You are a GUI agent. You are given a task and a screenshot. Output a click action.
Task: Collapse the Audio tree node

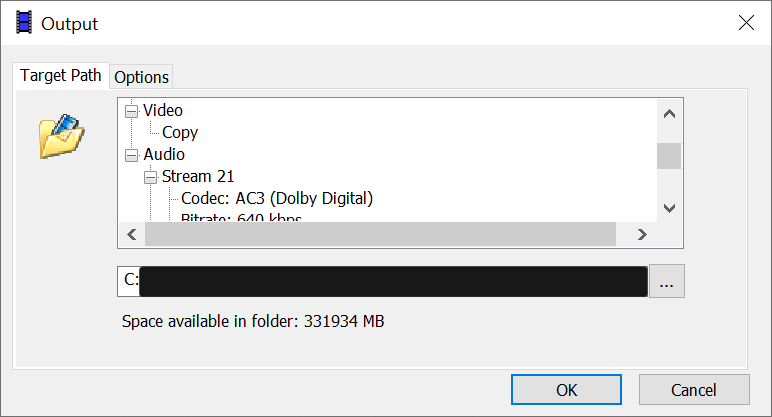131,155
